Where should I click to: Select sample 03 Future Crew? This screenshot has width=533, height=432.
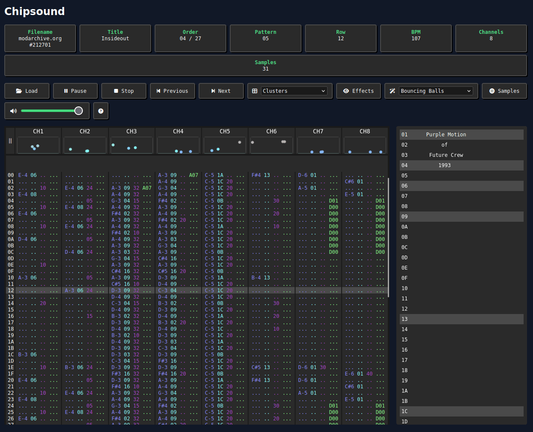[462, 155]
